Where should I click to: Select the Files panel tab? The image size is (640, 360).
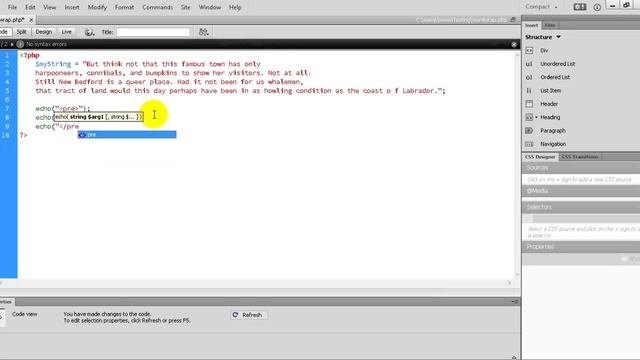click(x=549, y=25)
